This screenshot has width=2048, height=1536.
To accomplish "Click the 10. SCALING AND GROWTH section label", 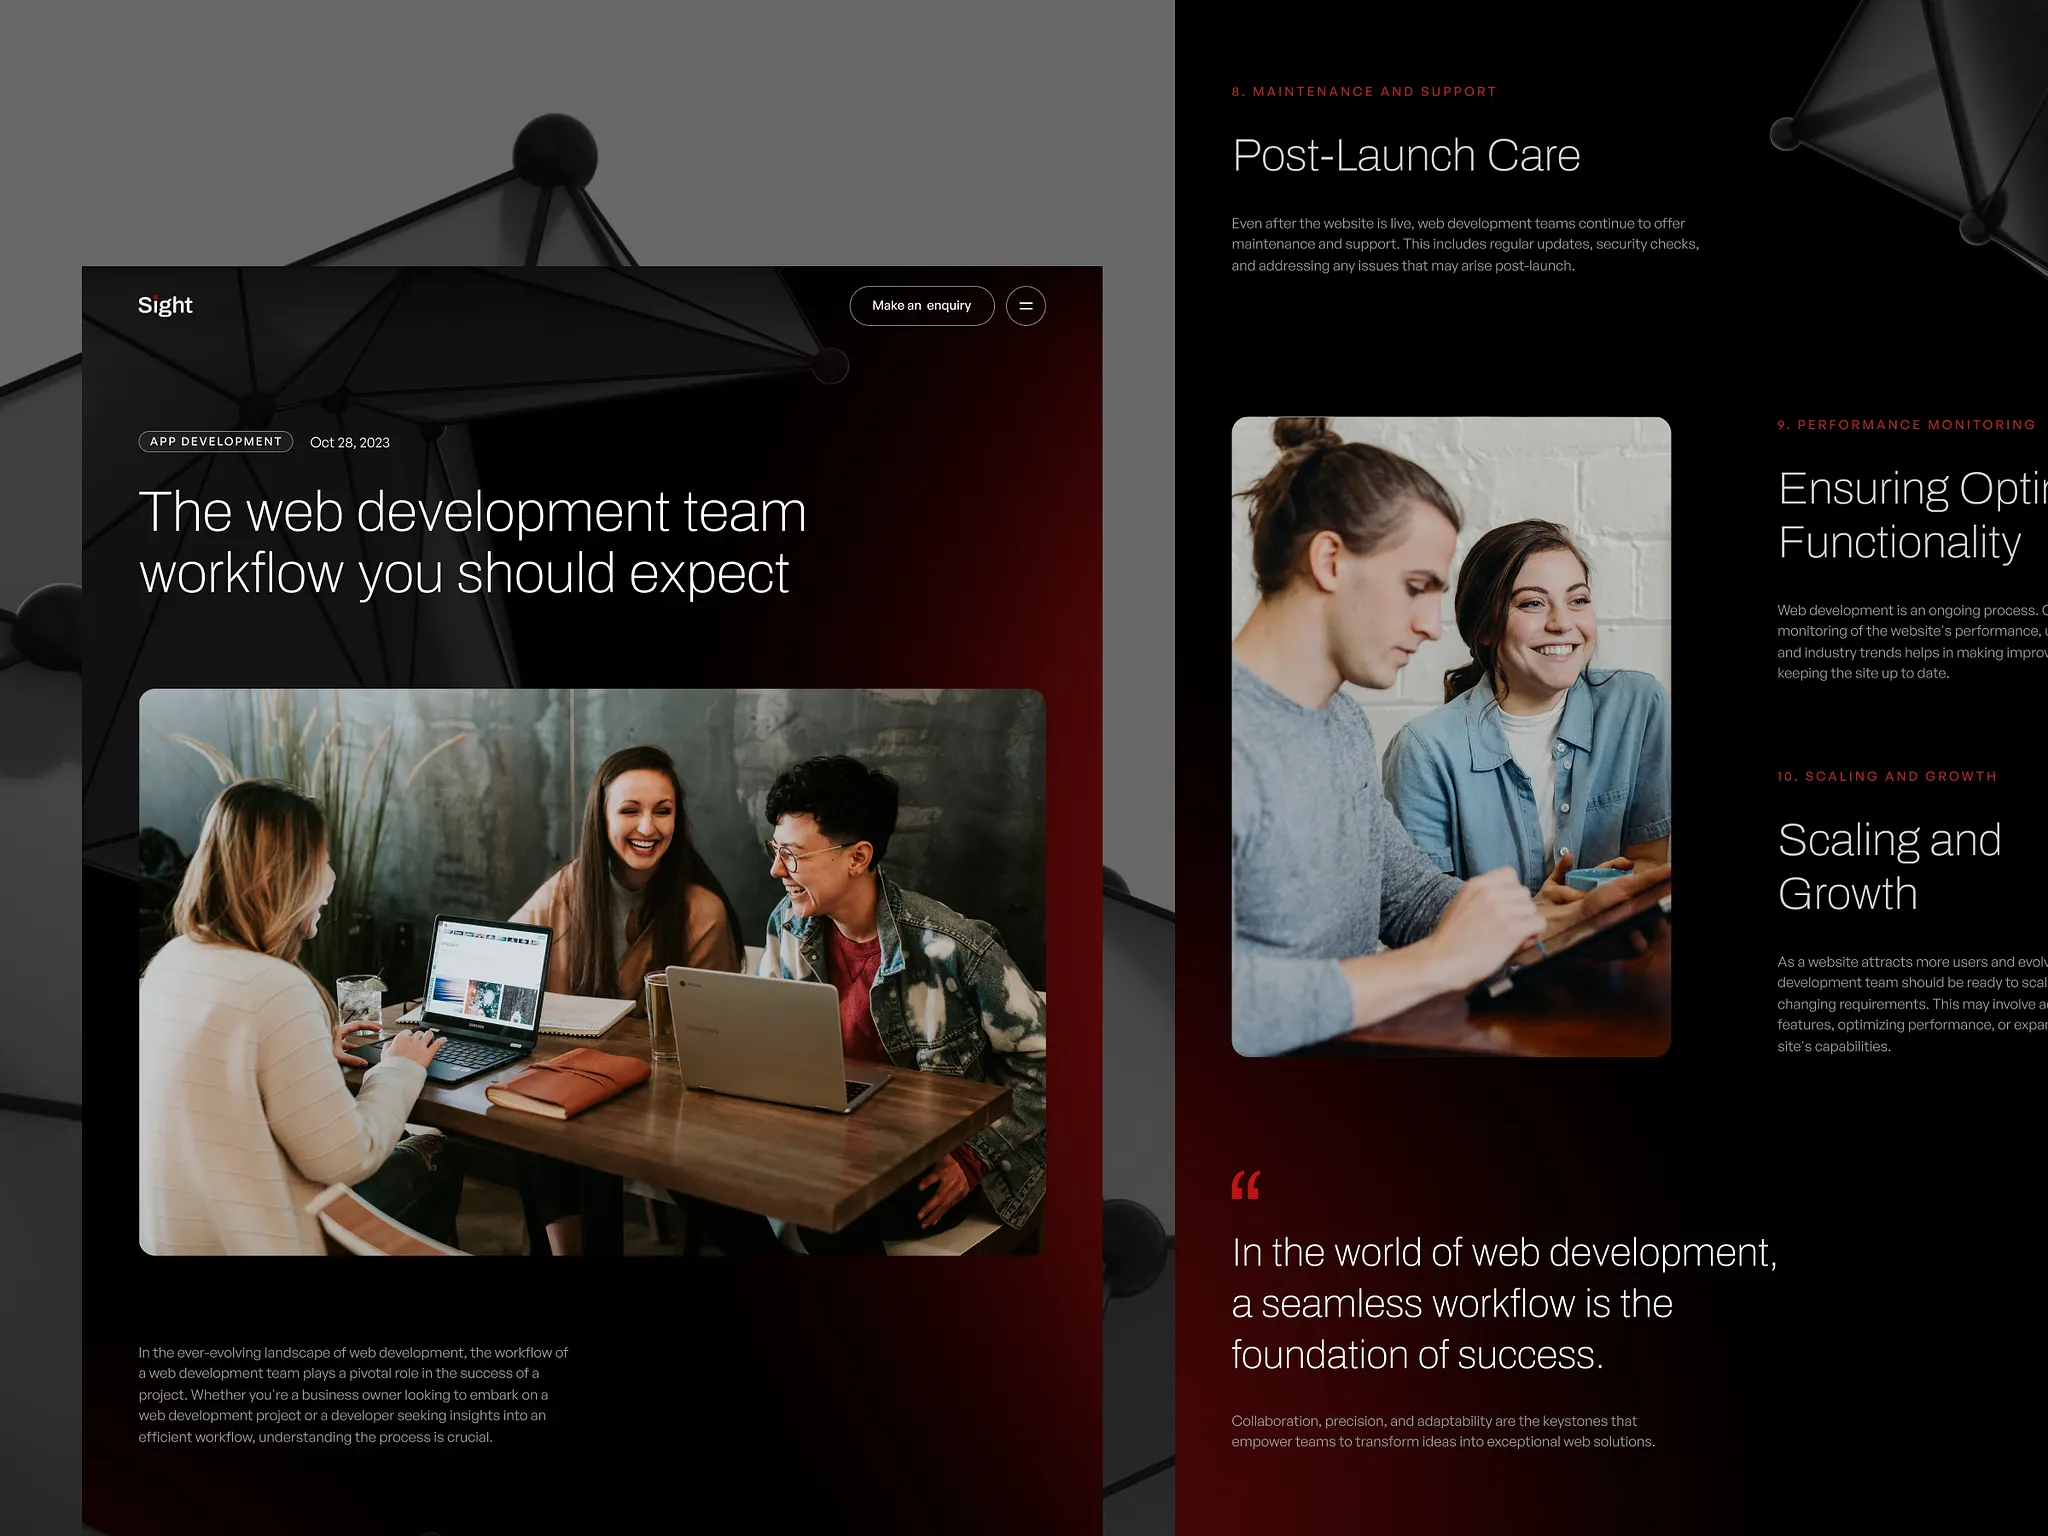I will 1886,776.
